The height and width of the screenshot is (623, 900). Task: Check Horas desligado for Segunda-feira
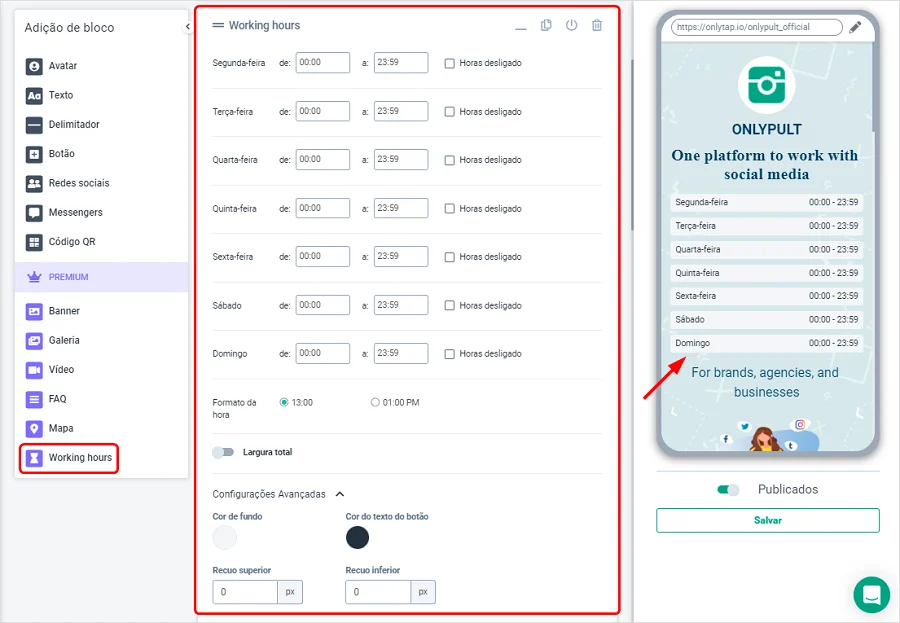coord(450,63)
